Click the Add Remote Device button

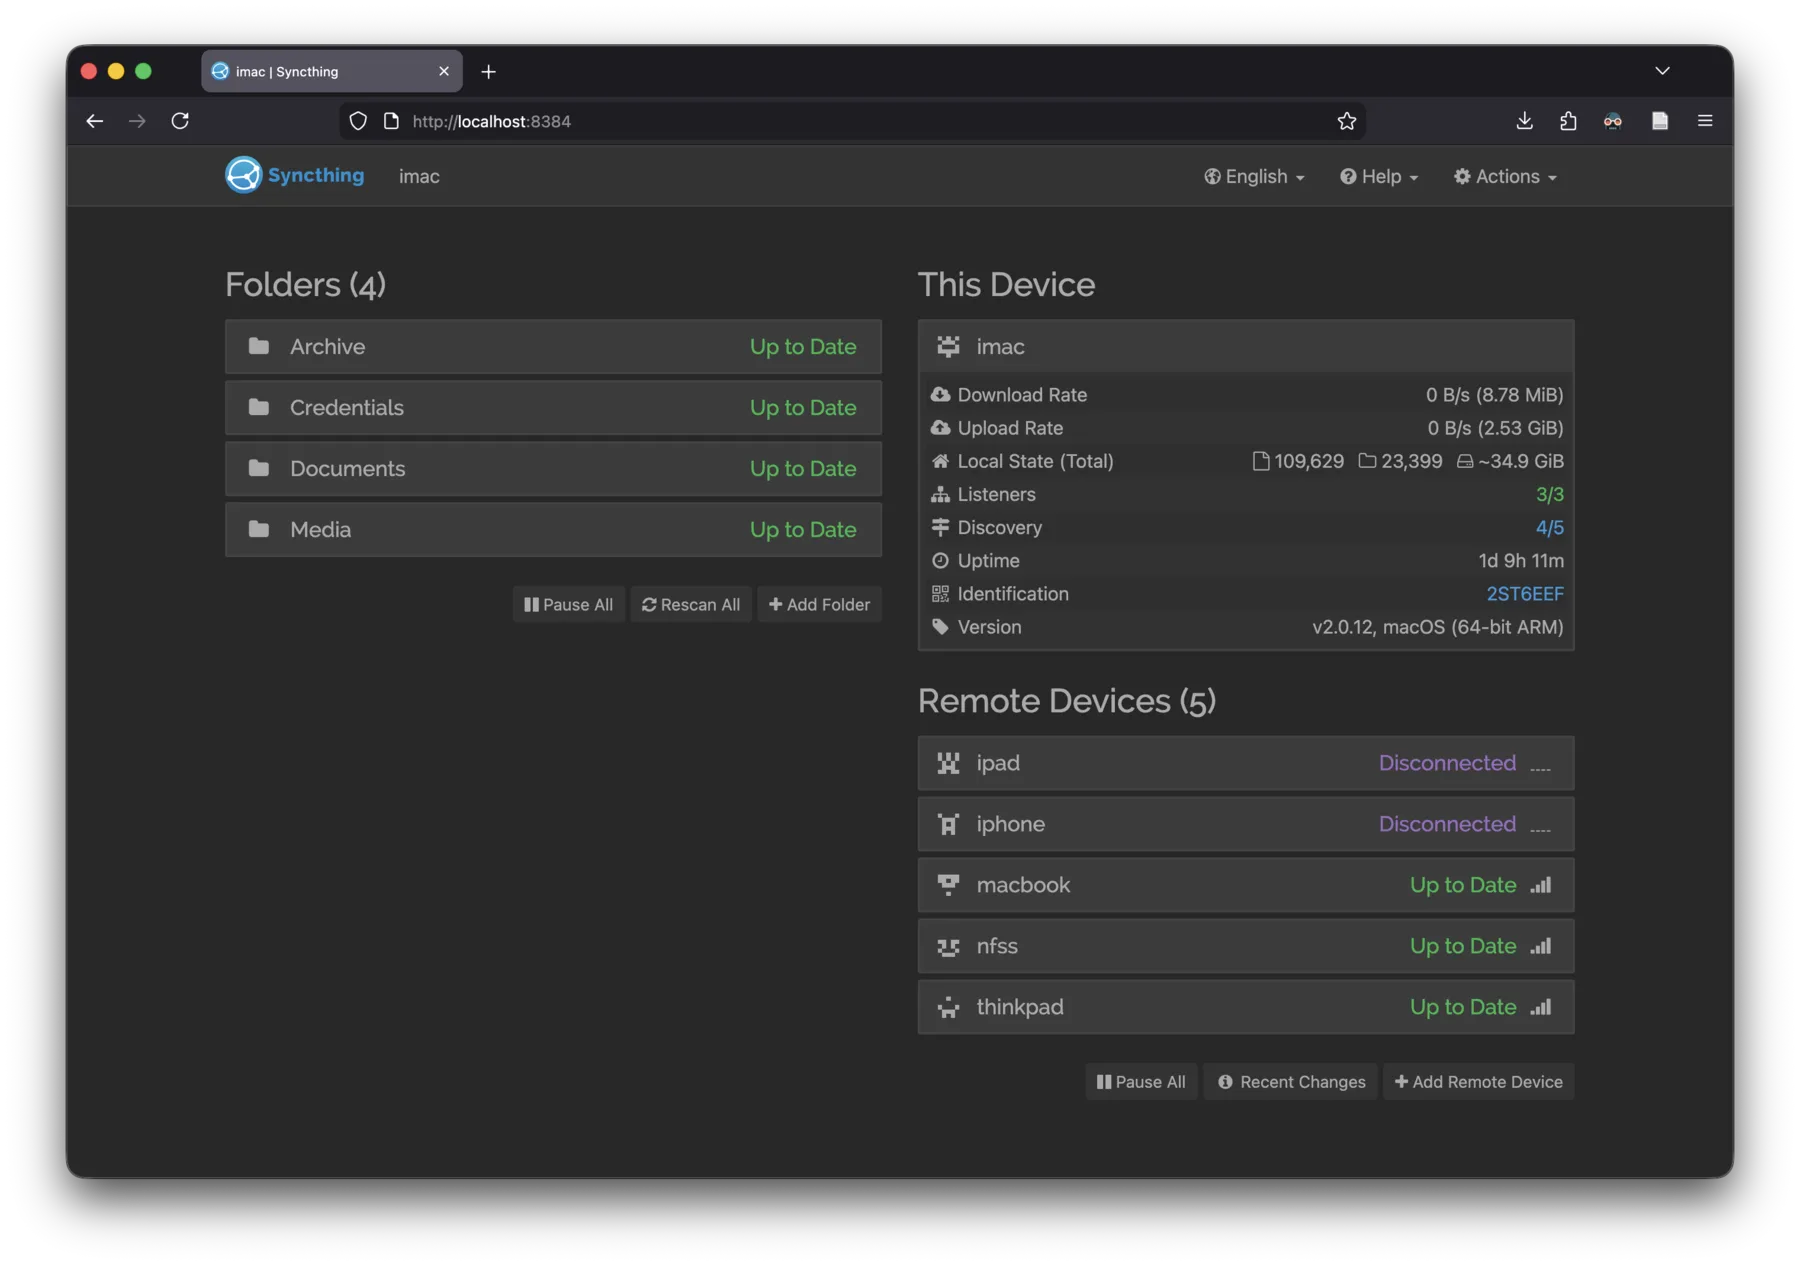(x=1478, y=1081)
